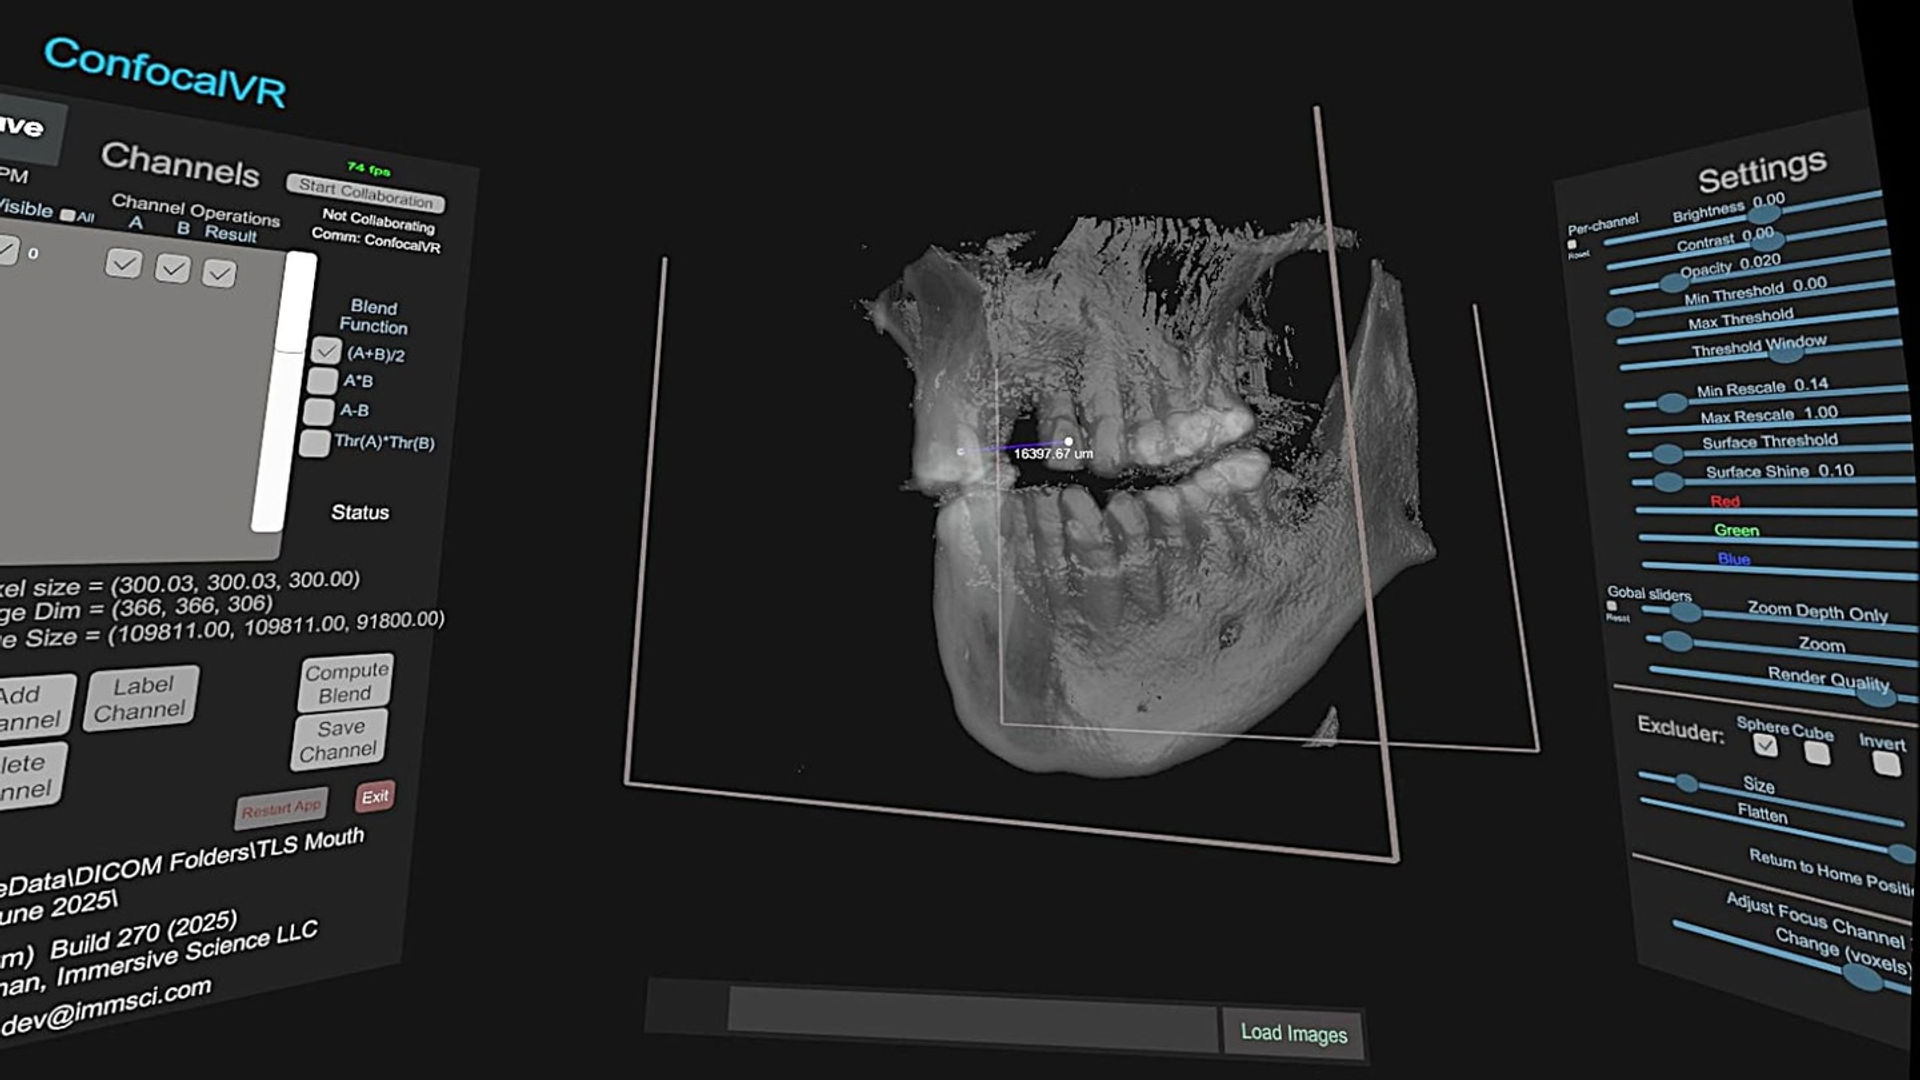
Task: Click the Label Channel button
Action: point(141,698)
